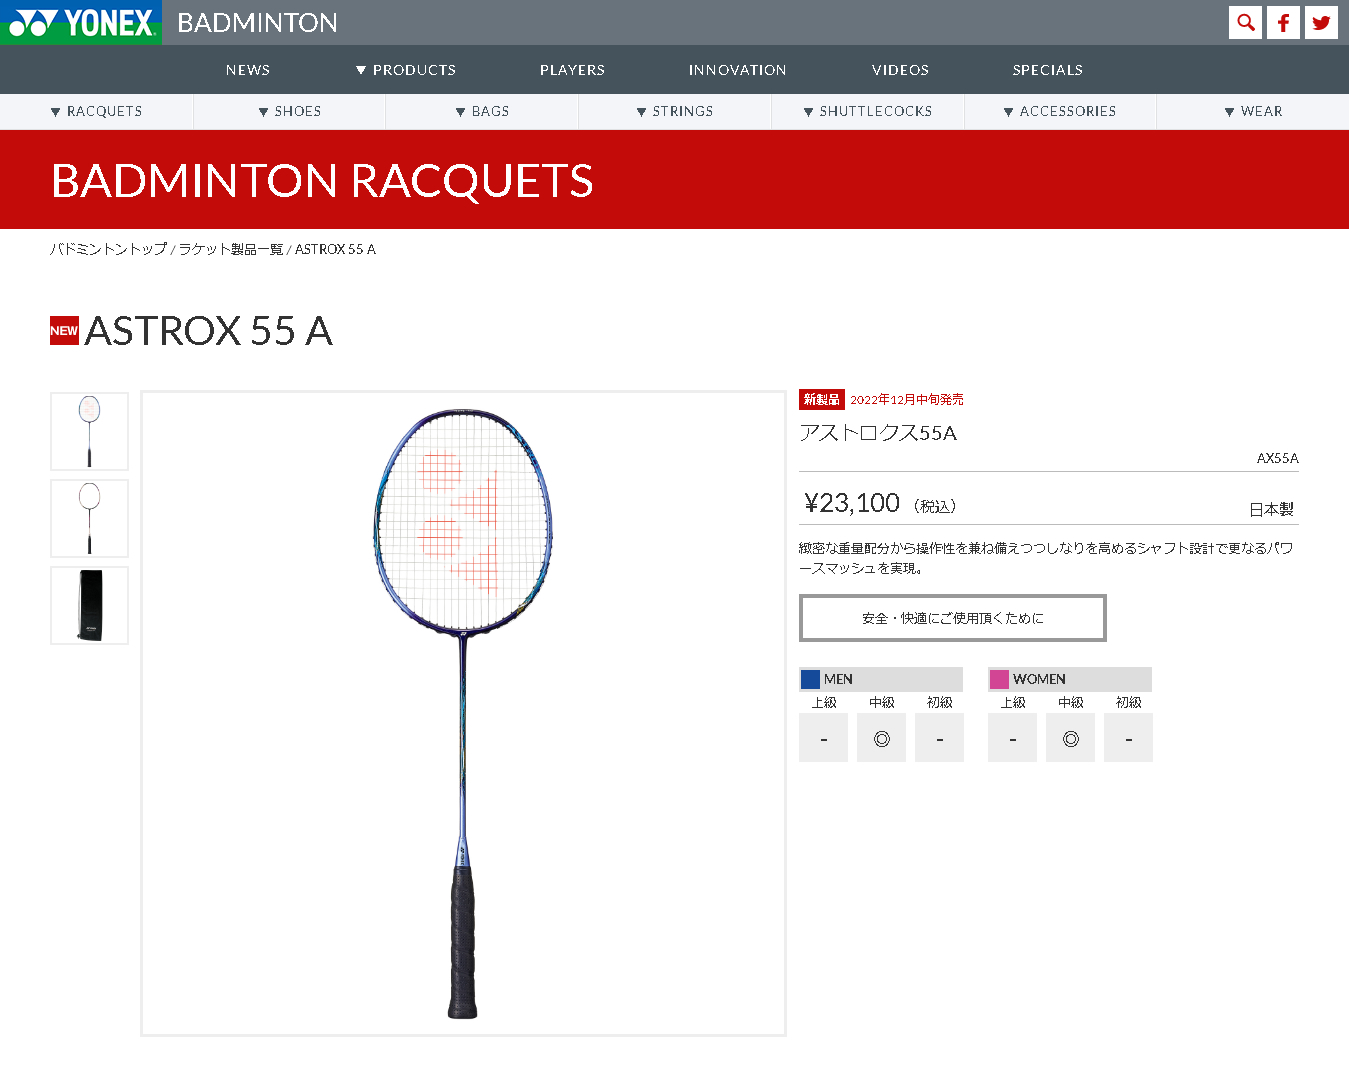Open the Yonex Facebook page icon
Image resolution: width=1349 pixels, height=1072 pixels.
tap(1283, 22)
